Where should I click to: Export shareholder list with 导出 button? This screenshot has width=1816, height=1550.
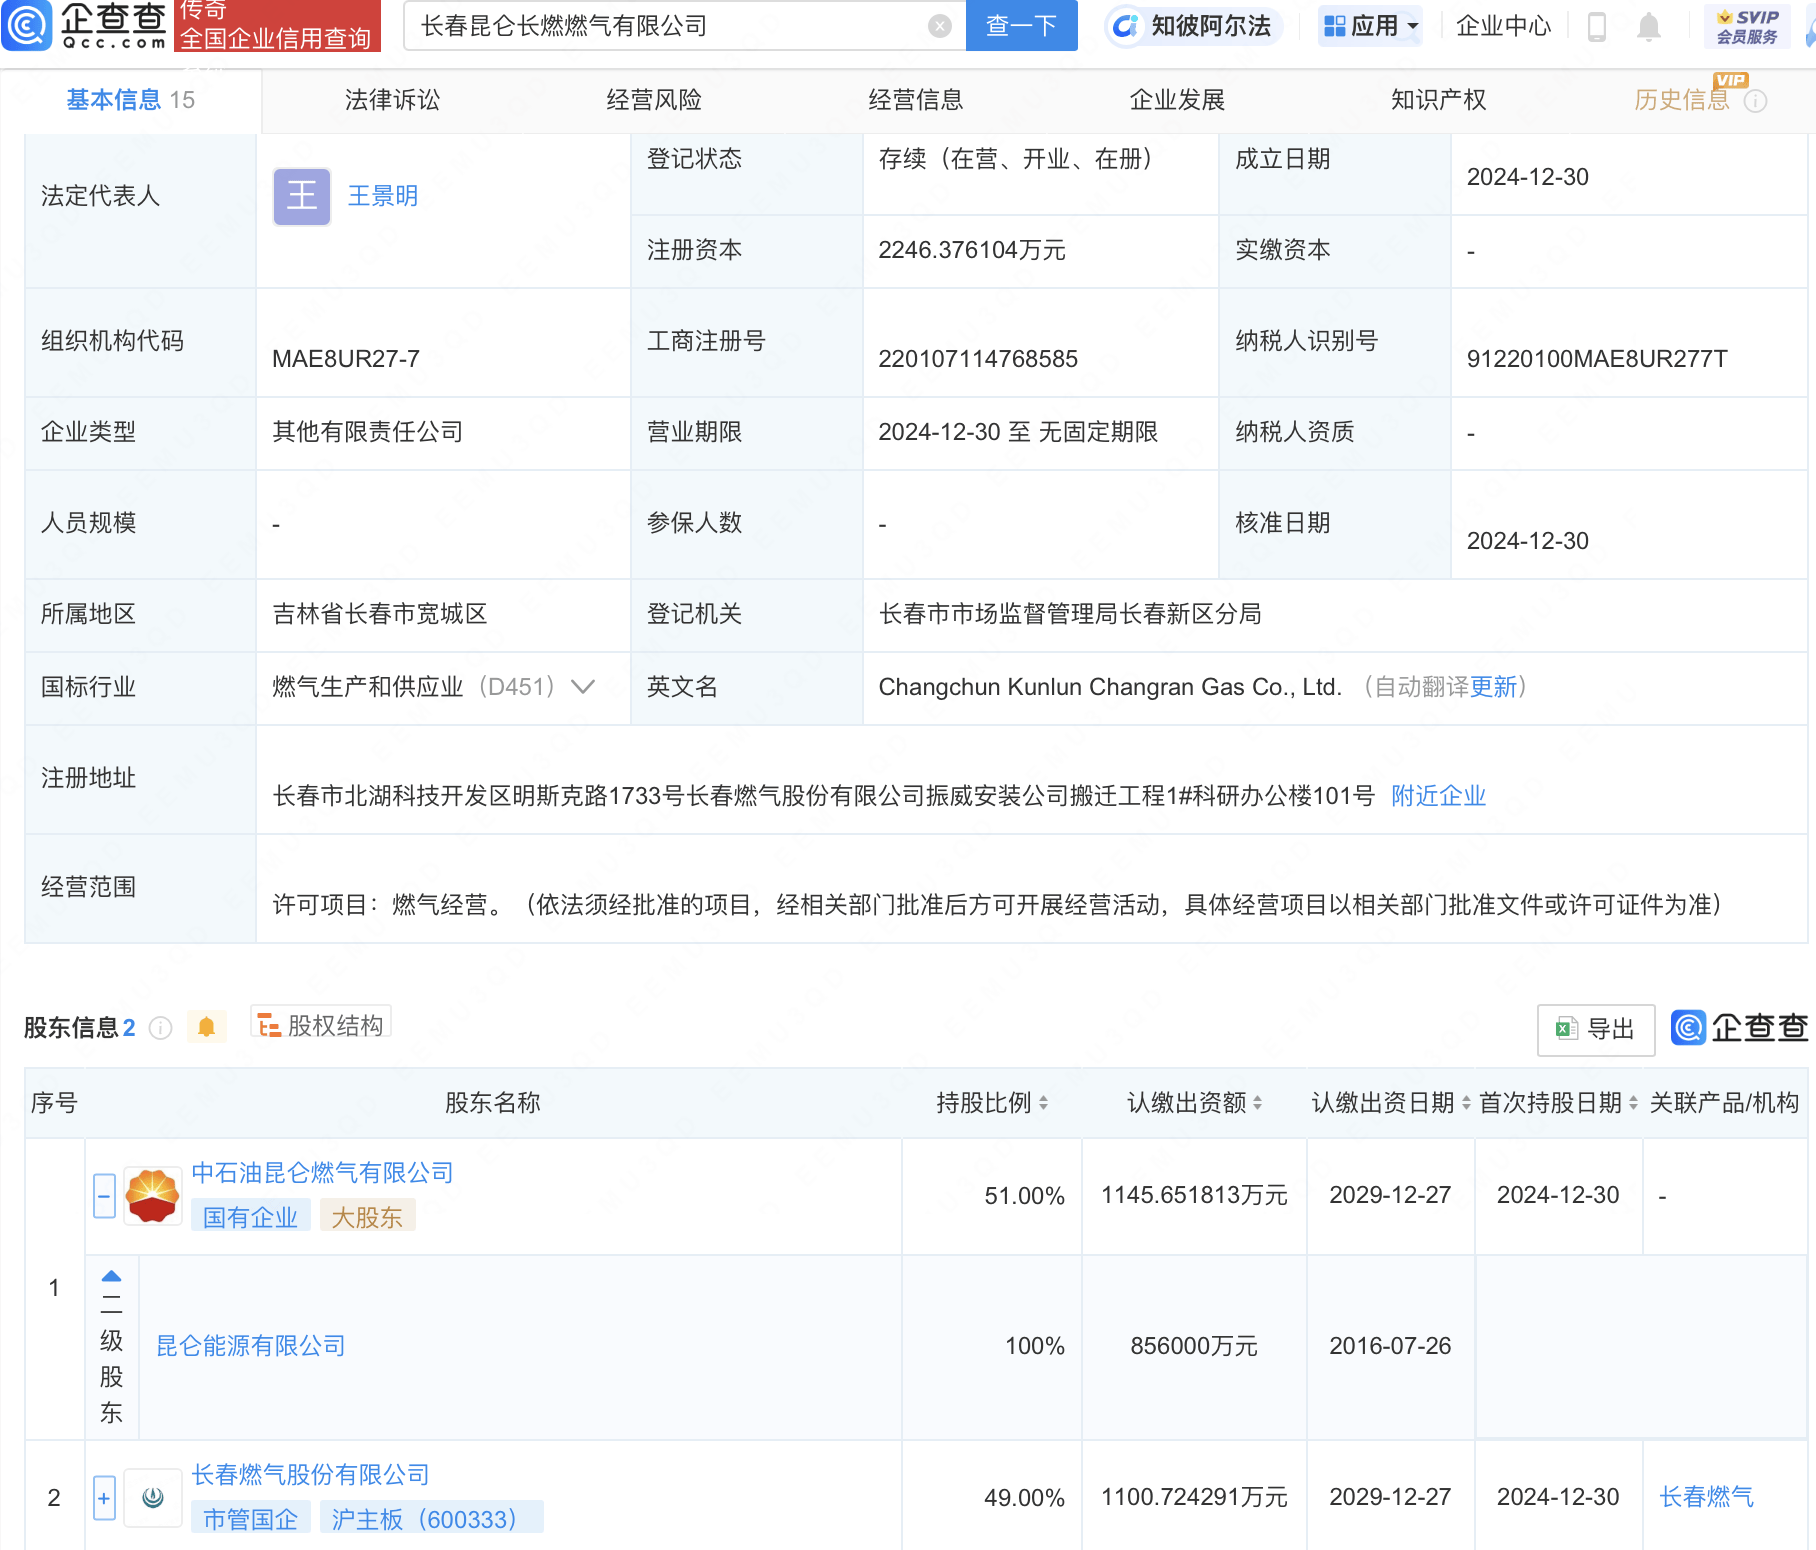(x=1596, y=1029)
